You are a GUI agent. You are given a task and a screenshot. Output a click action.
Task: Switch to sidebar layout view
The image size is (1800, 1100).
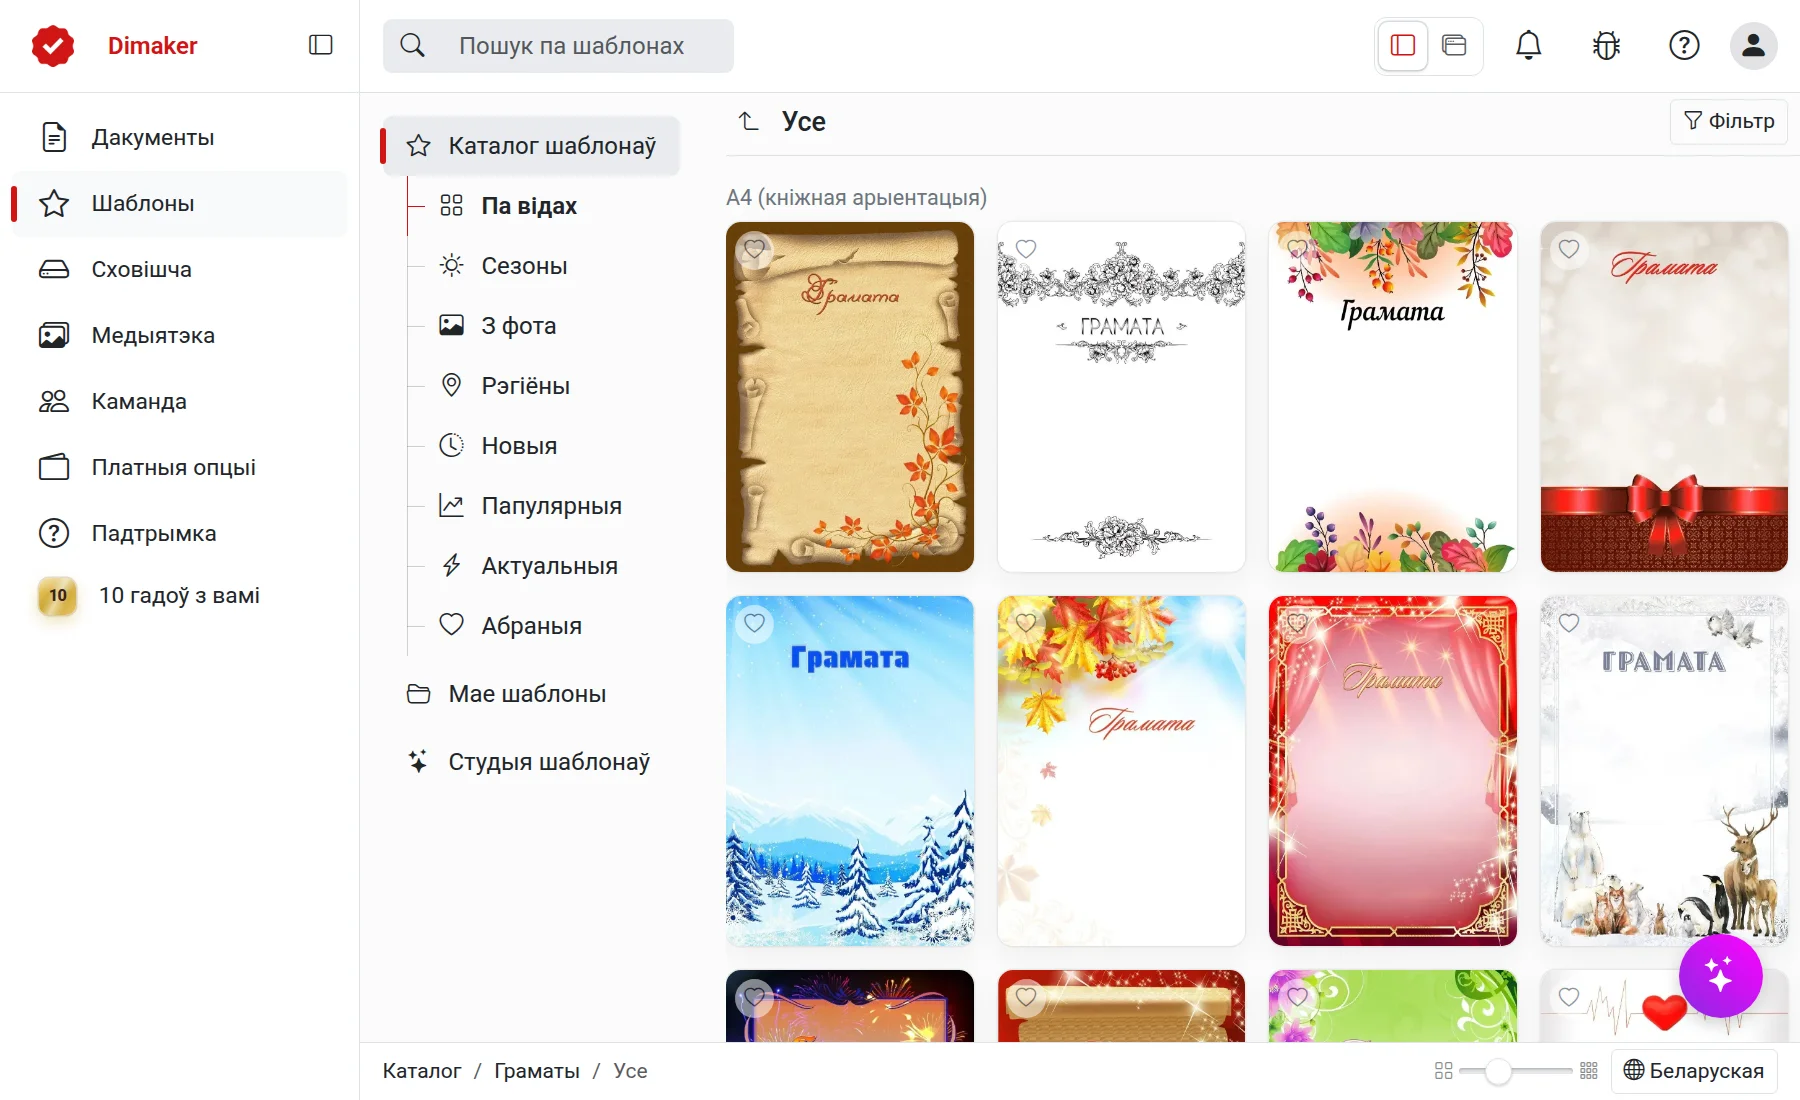pyautogui.click(x=1403, y=45)
